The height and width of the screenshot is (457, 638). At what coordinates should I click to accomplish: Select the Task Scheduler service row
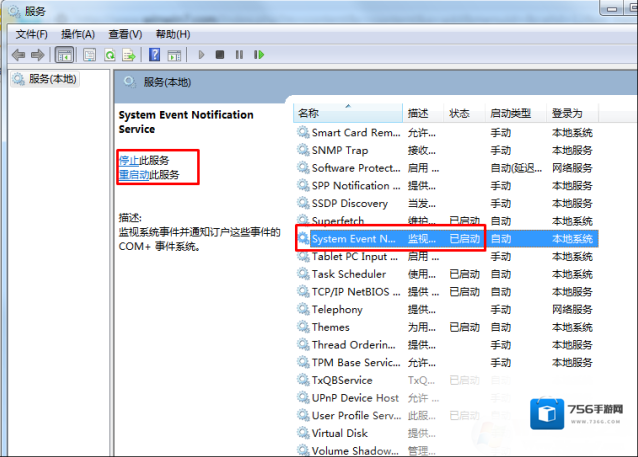(348, 274)
